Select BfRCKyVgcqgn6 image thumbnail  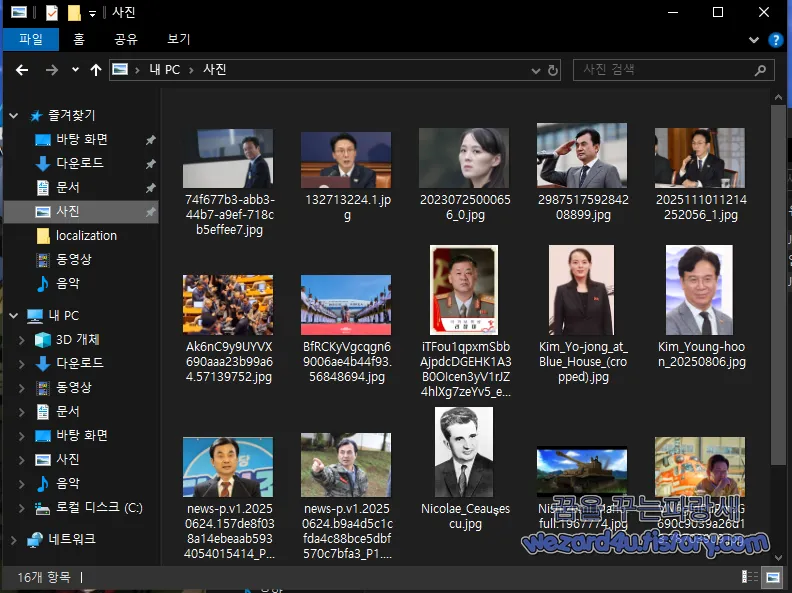coord(345,305)
